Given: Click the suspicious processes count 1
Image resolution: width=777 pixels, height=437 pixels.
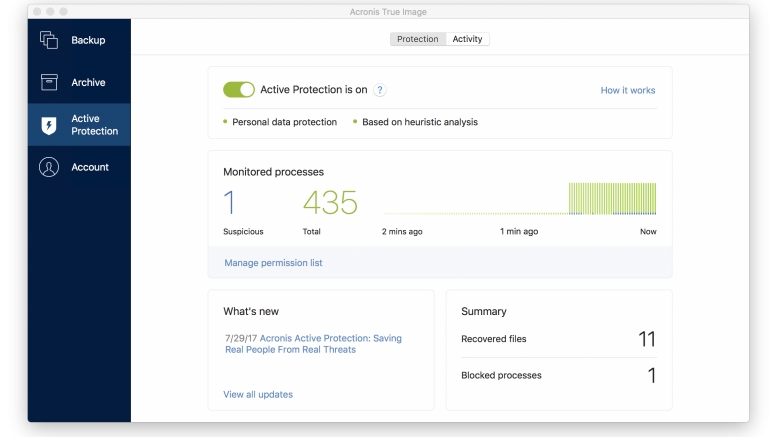Looking at the screenshot, I should click(x=229, y=202).
